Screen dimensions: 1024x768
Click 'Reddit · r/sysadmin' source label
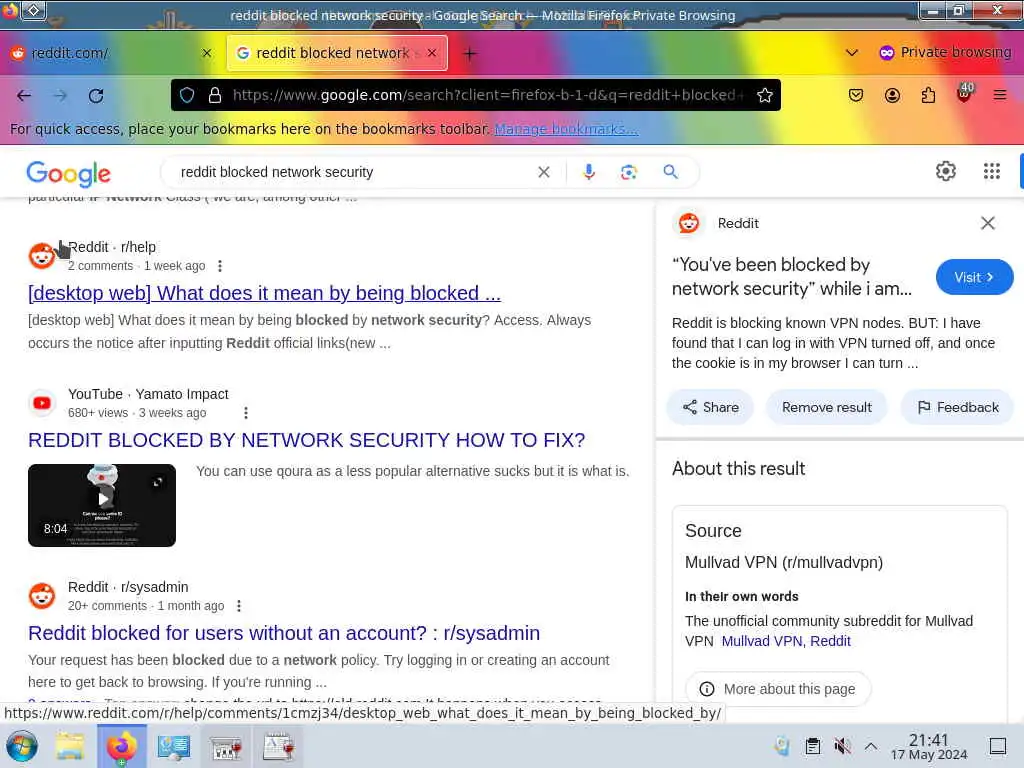click(128, 587)
